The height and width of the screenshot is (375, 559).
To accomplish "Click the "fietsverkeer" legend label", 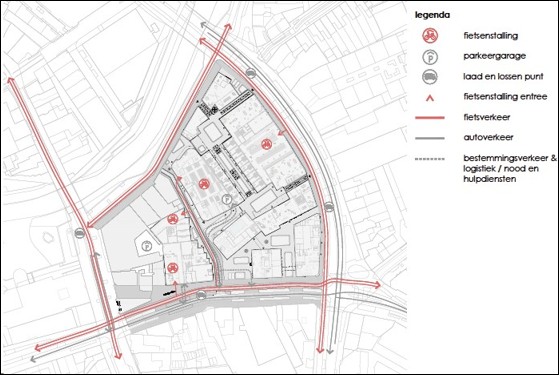I will click(487, 117).
